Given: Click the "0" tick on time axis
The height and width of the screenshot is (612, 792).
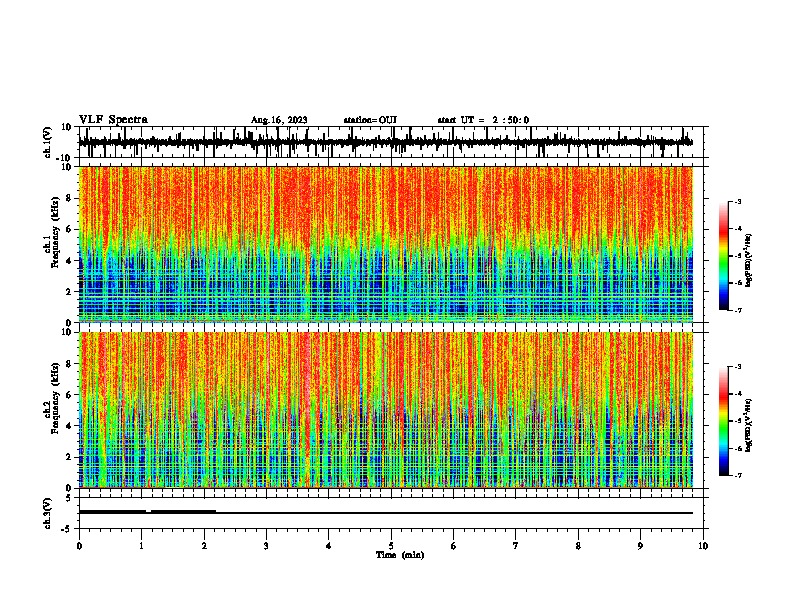Looking at the screenshot, I should click(x=79, y=546).
